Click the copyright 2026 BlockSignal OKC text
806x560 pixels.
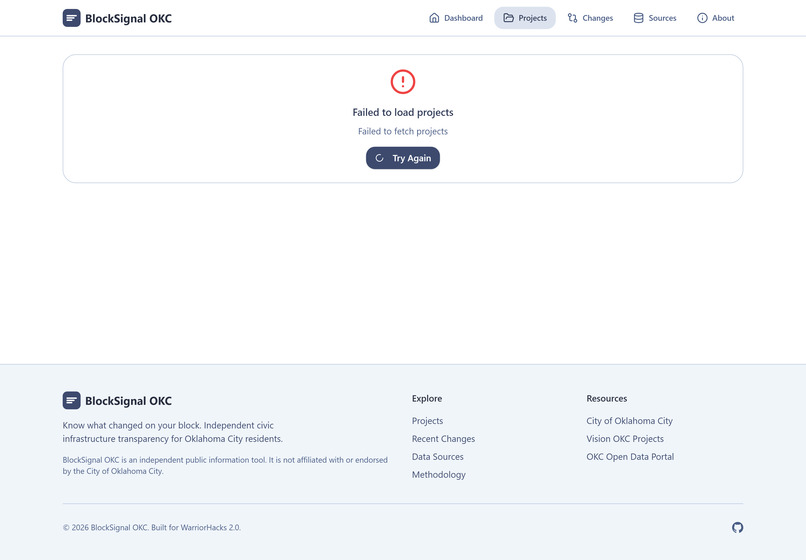(x=152, y=528)
